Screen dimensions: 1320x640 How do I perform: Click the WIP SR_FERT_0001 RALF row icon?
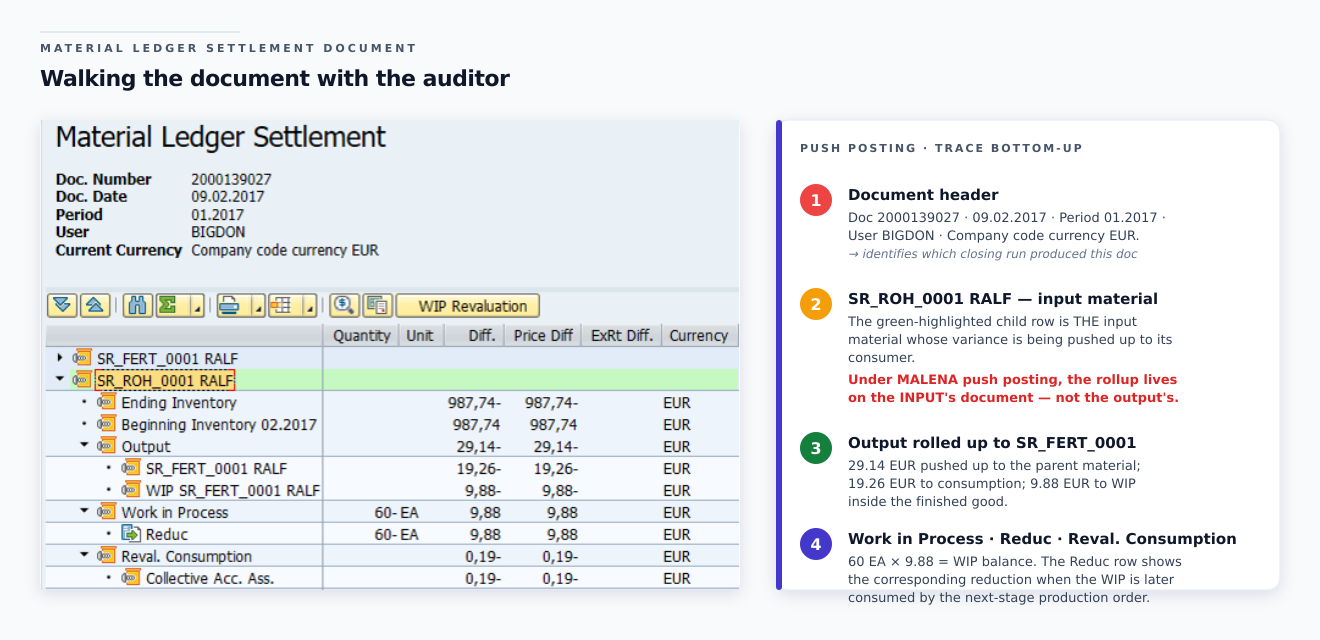pos(131,490)
